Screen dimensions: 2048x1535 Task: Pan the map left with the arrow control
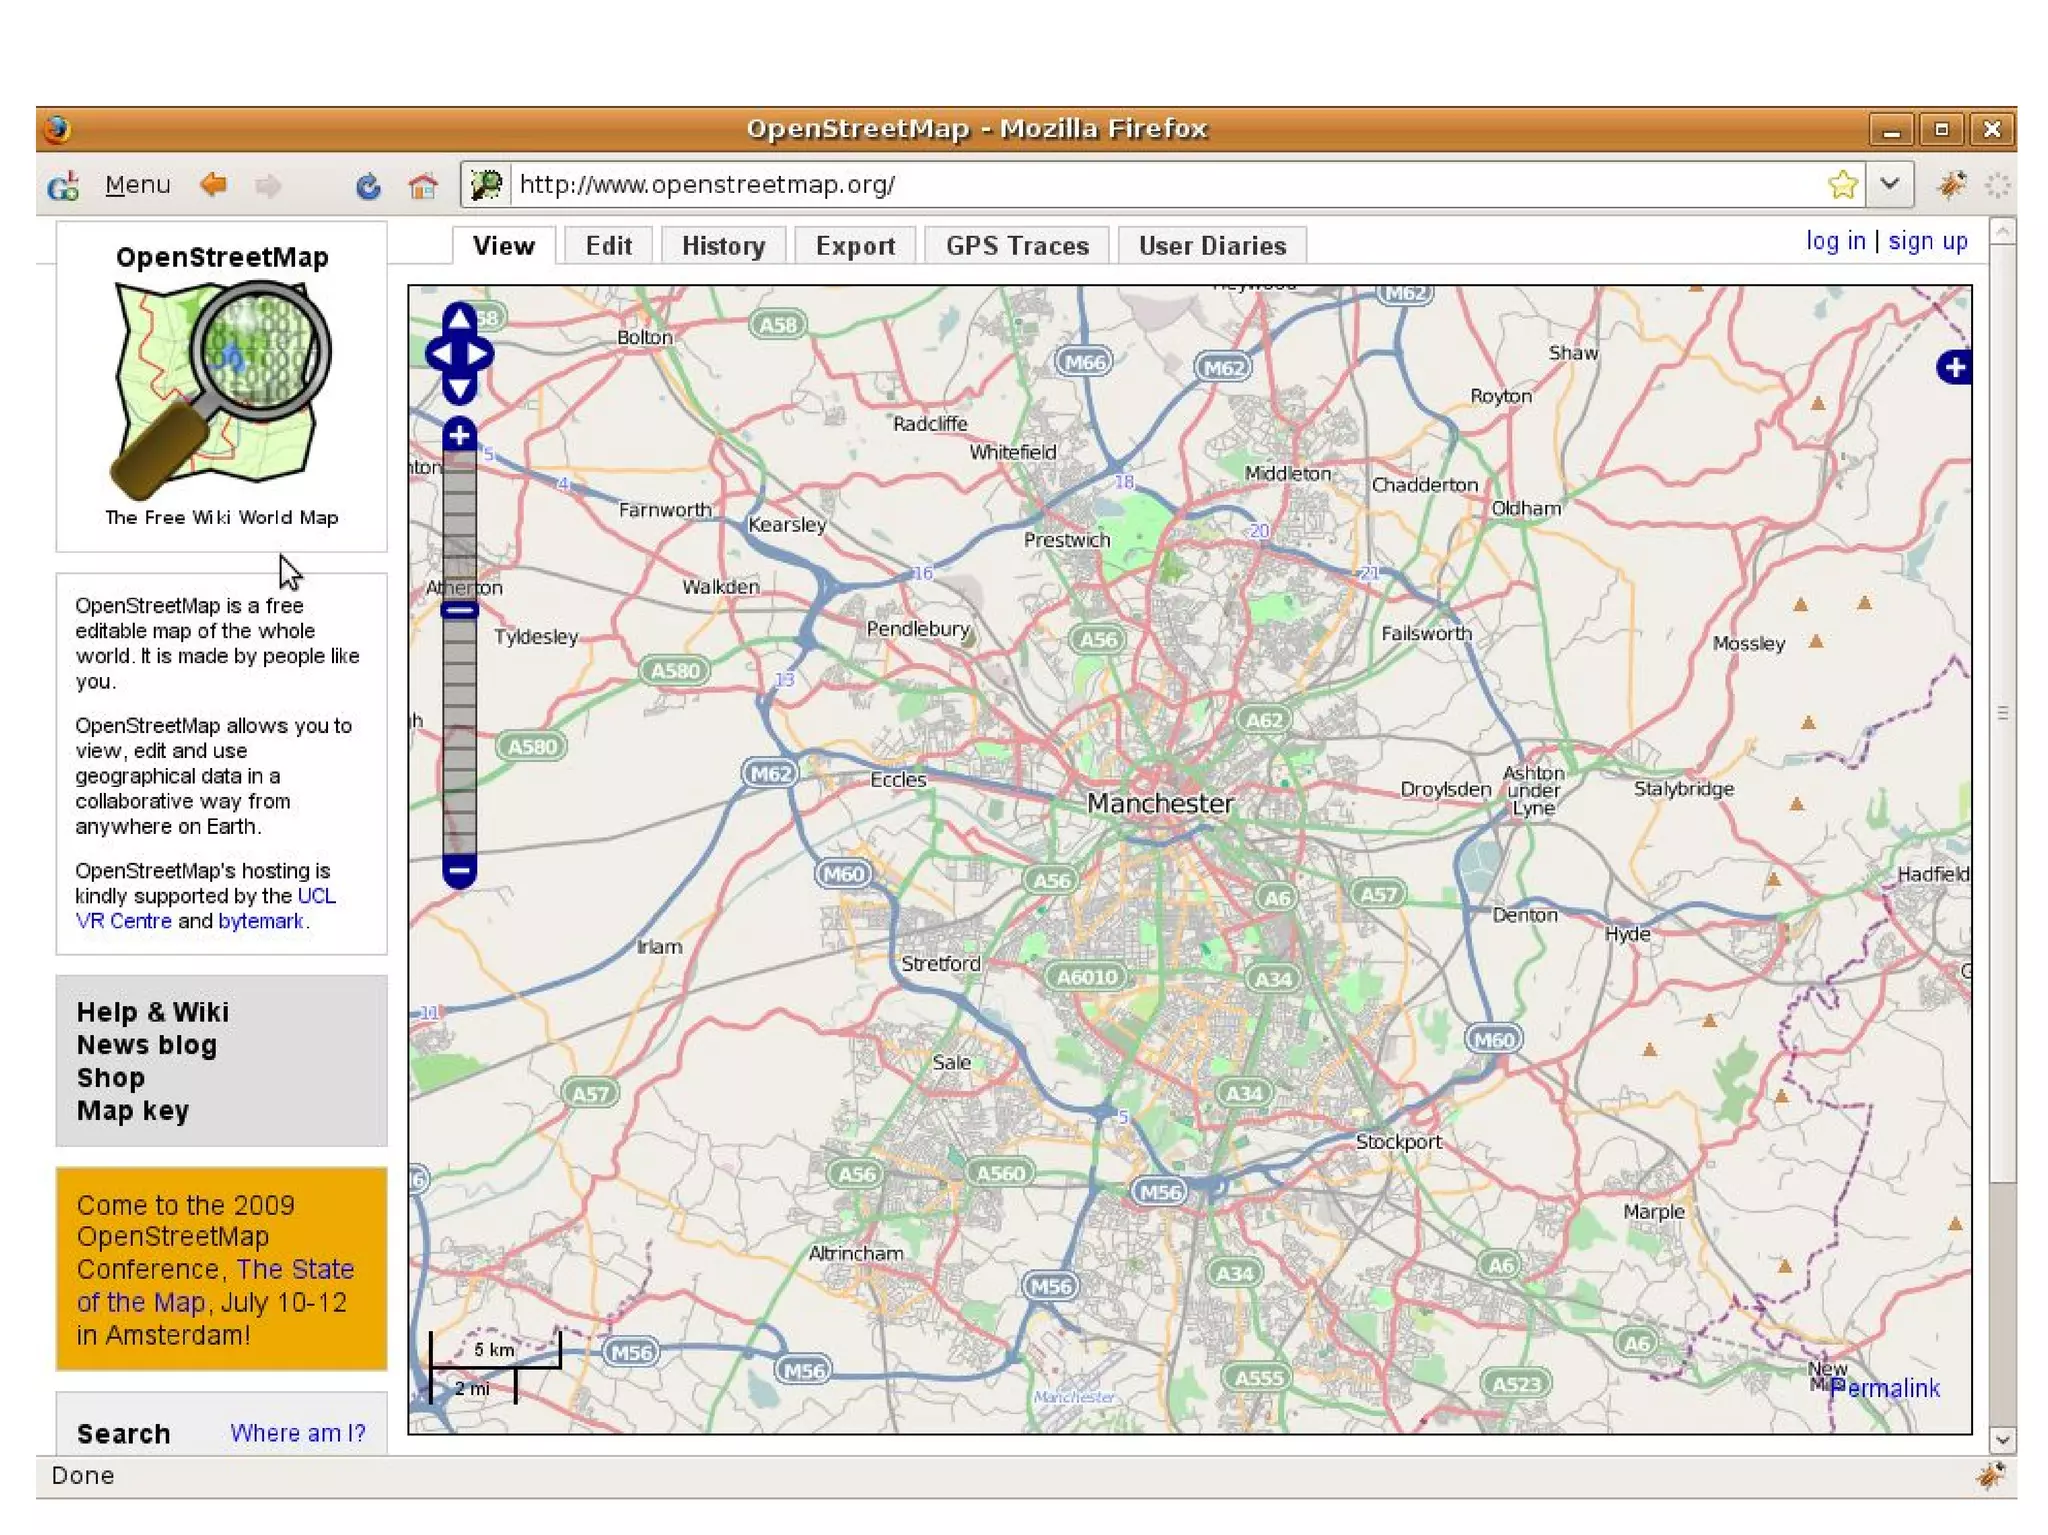440,354
